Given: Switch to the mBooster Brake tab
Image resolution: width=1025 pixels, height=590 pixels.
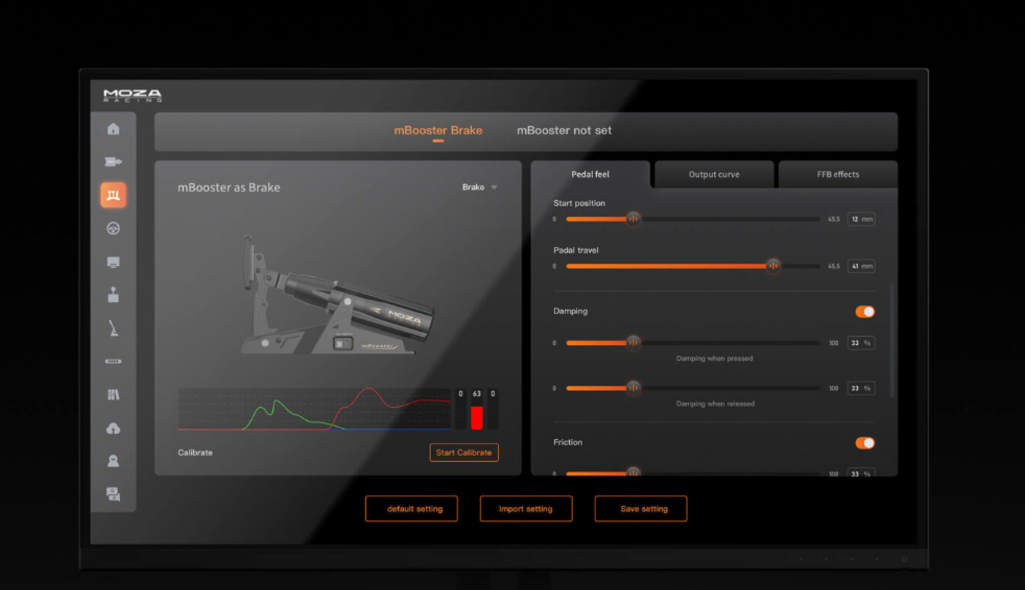Looking at the screenshot, I should (438, 130).
